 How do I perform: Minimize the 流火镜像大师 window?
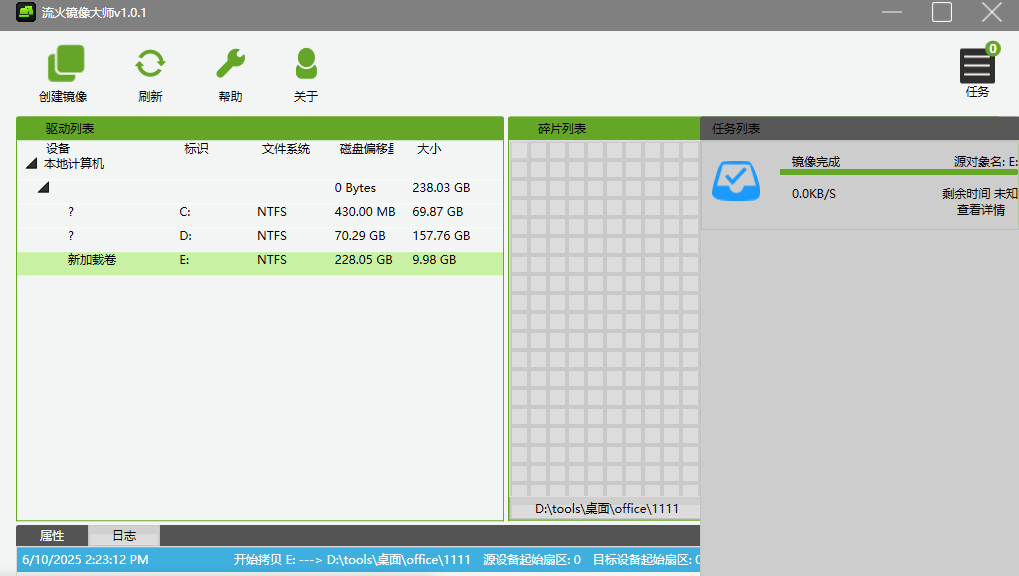click(x=892, y=12)
